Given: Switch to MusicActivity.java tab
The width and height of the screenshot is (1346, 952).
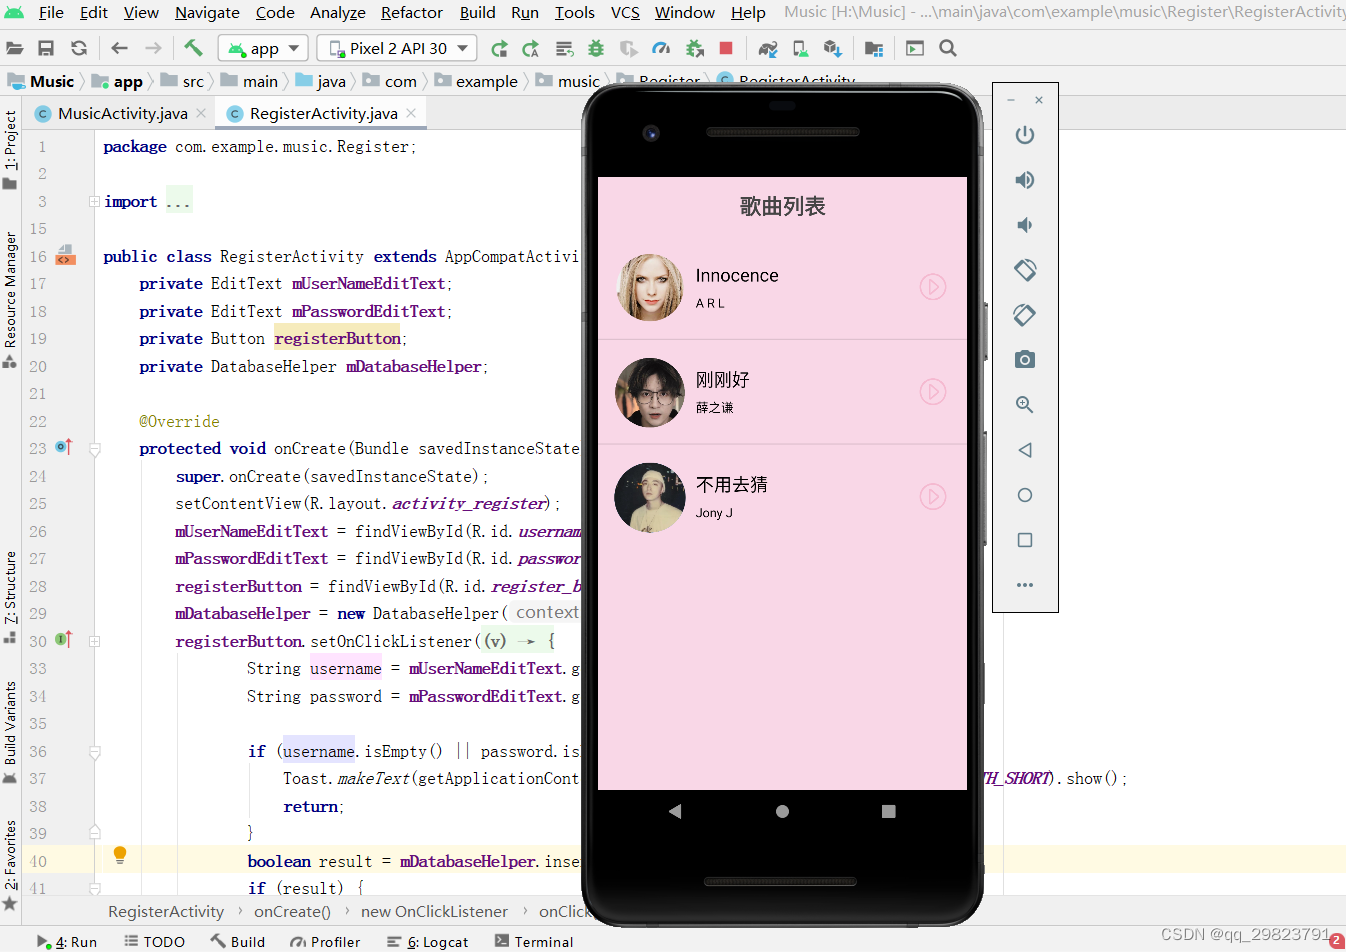Looking at the screenshot, I should tap(122, 113).
